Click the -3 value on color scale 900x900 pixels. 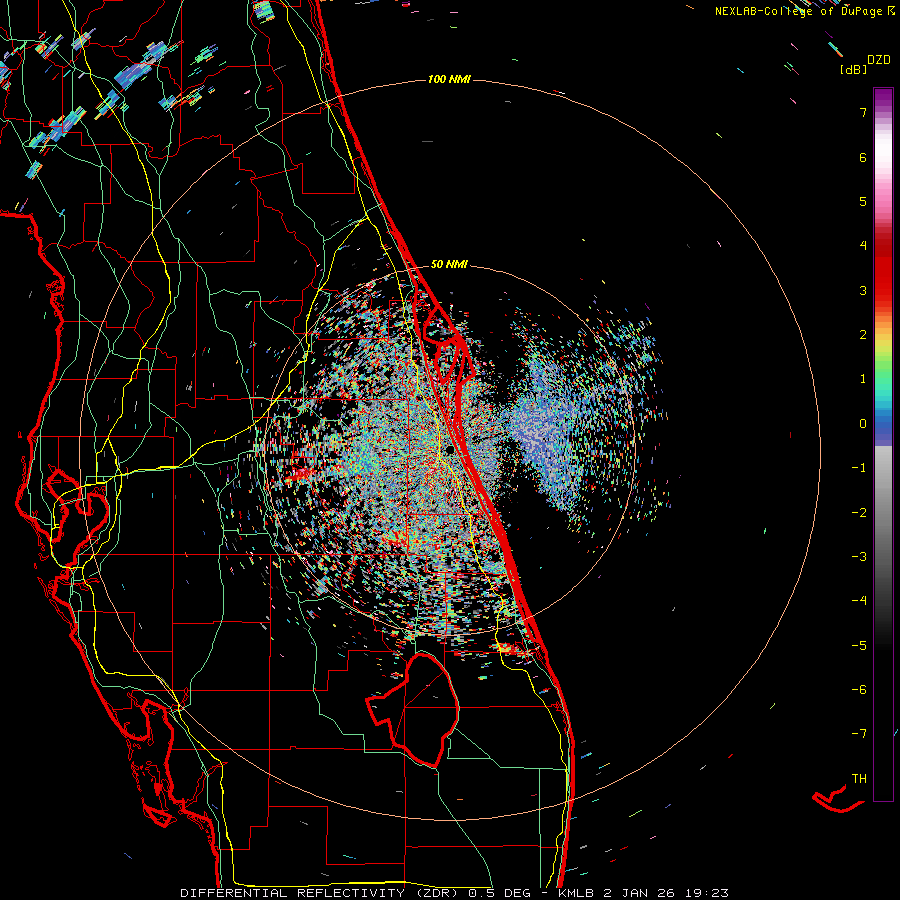click(859, 557)
